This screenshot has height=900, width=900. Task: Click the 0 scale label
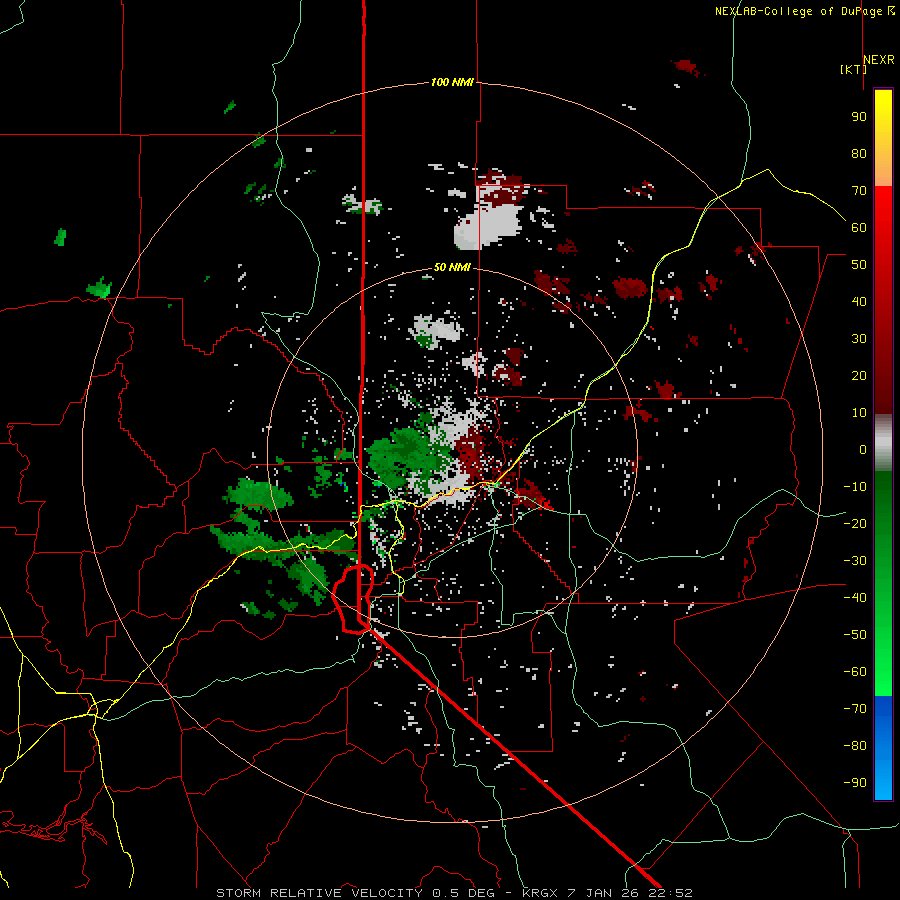click(x=863, y=449)
